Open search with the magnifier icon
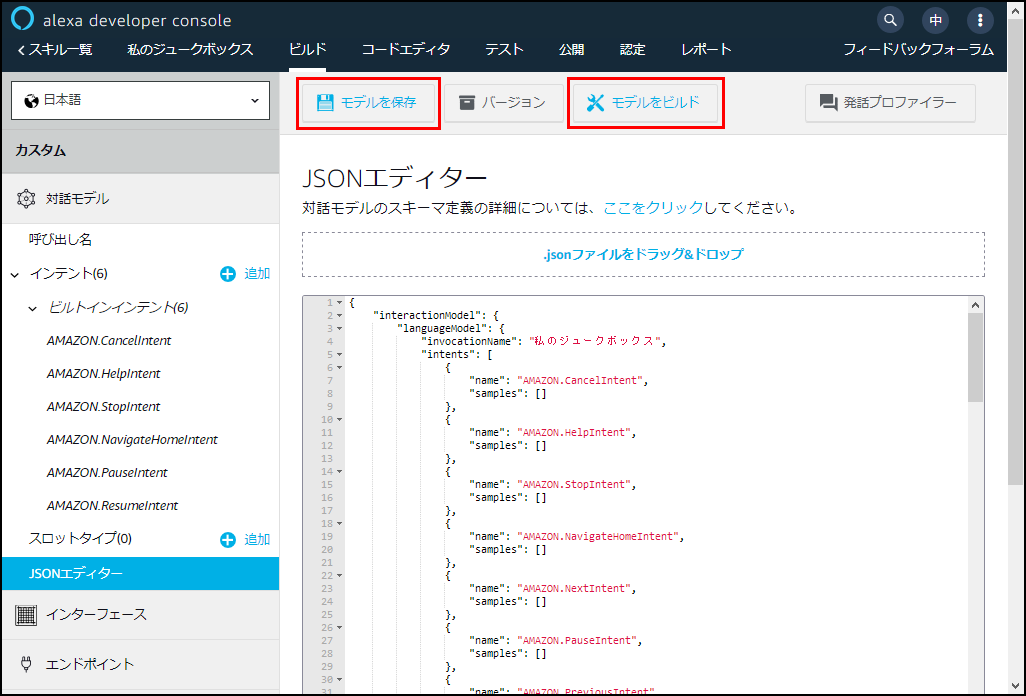The width and height of the screenshot is (1026, 696). [x=890, y=20]
